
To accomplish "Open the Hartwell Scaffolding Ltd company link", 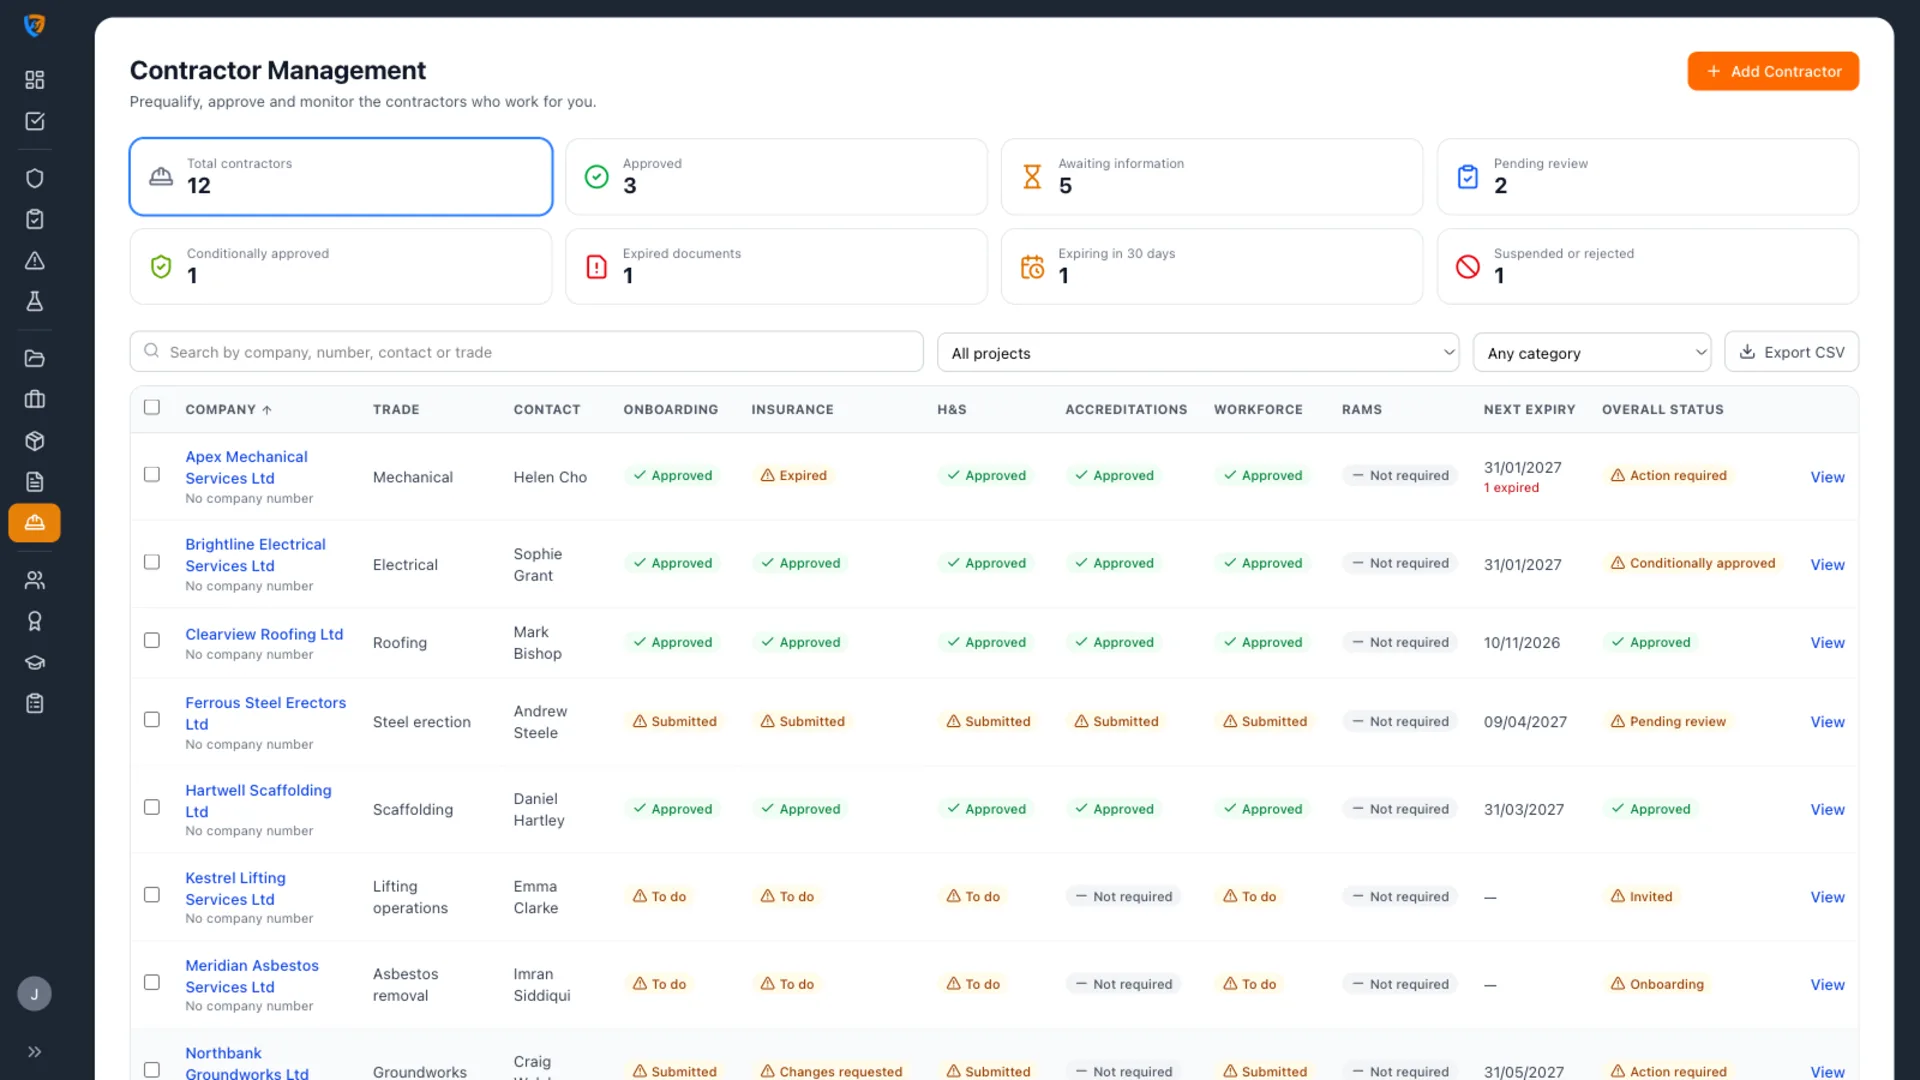I will click(258, 801).
